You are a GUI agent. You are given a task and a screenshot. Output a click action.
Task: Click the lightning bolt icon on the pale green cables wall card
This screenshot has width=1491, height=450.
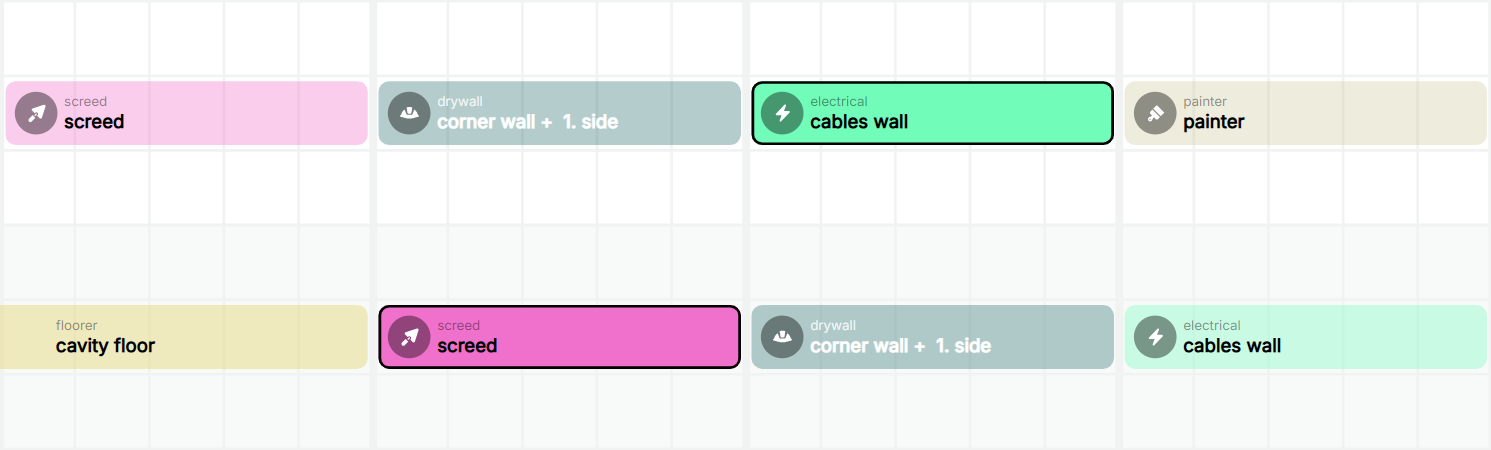coord(1155,337)
